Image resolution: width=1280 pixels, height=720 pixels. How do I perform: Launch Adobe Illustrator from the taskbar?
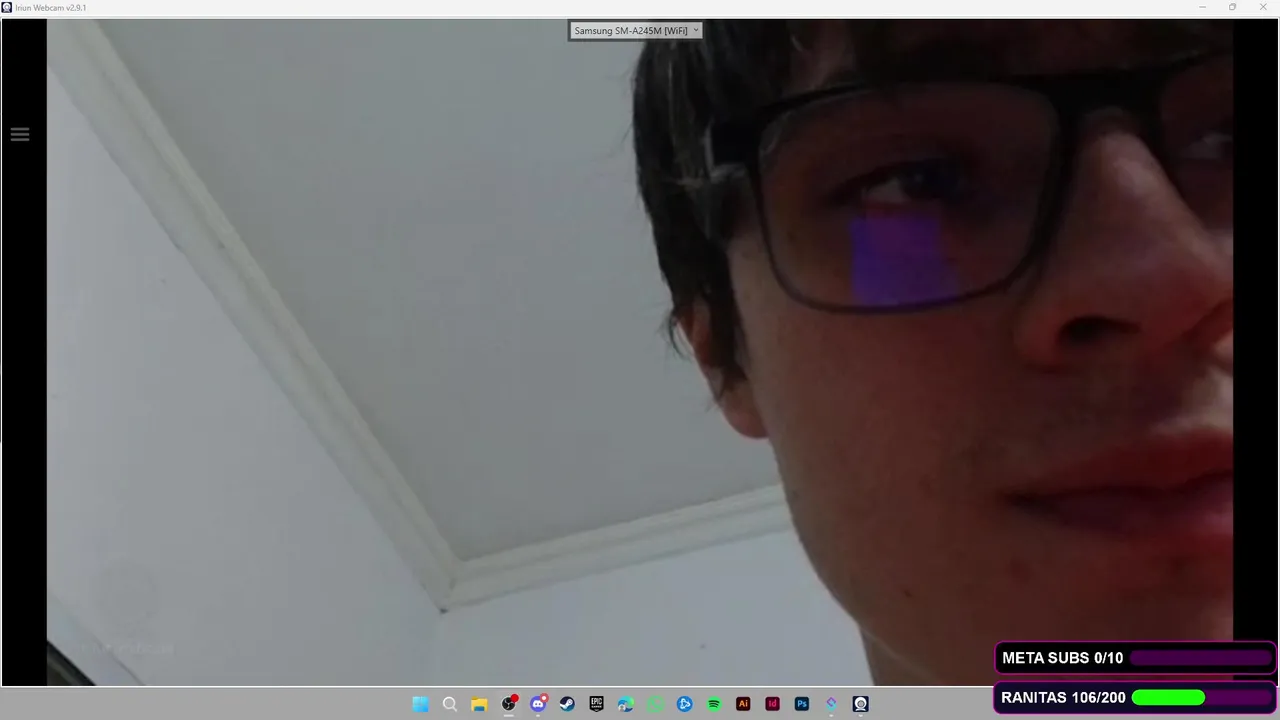tap(743, 704)
